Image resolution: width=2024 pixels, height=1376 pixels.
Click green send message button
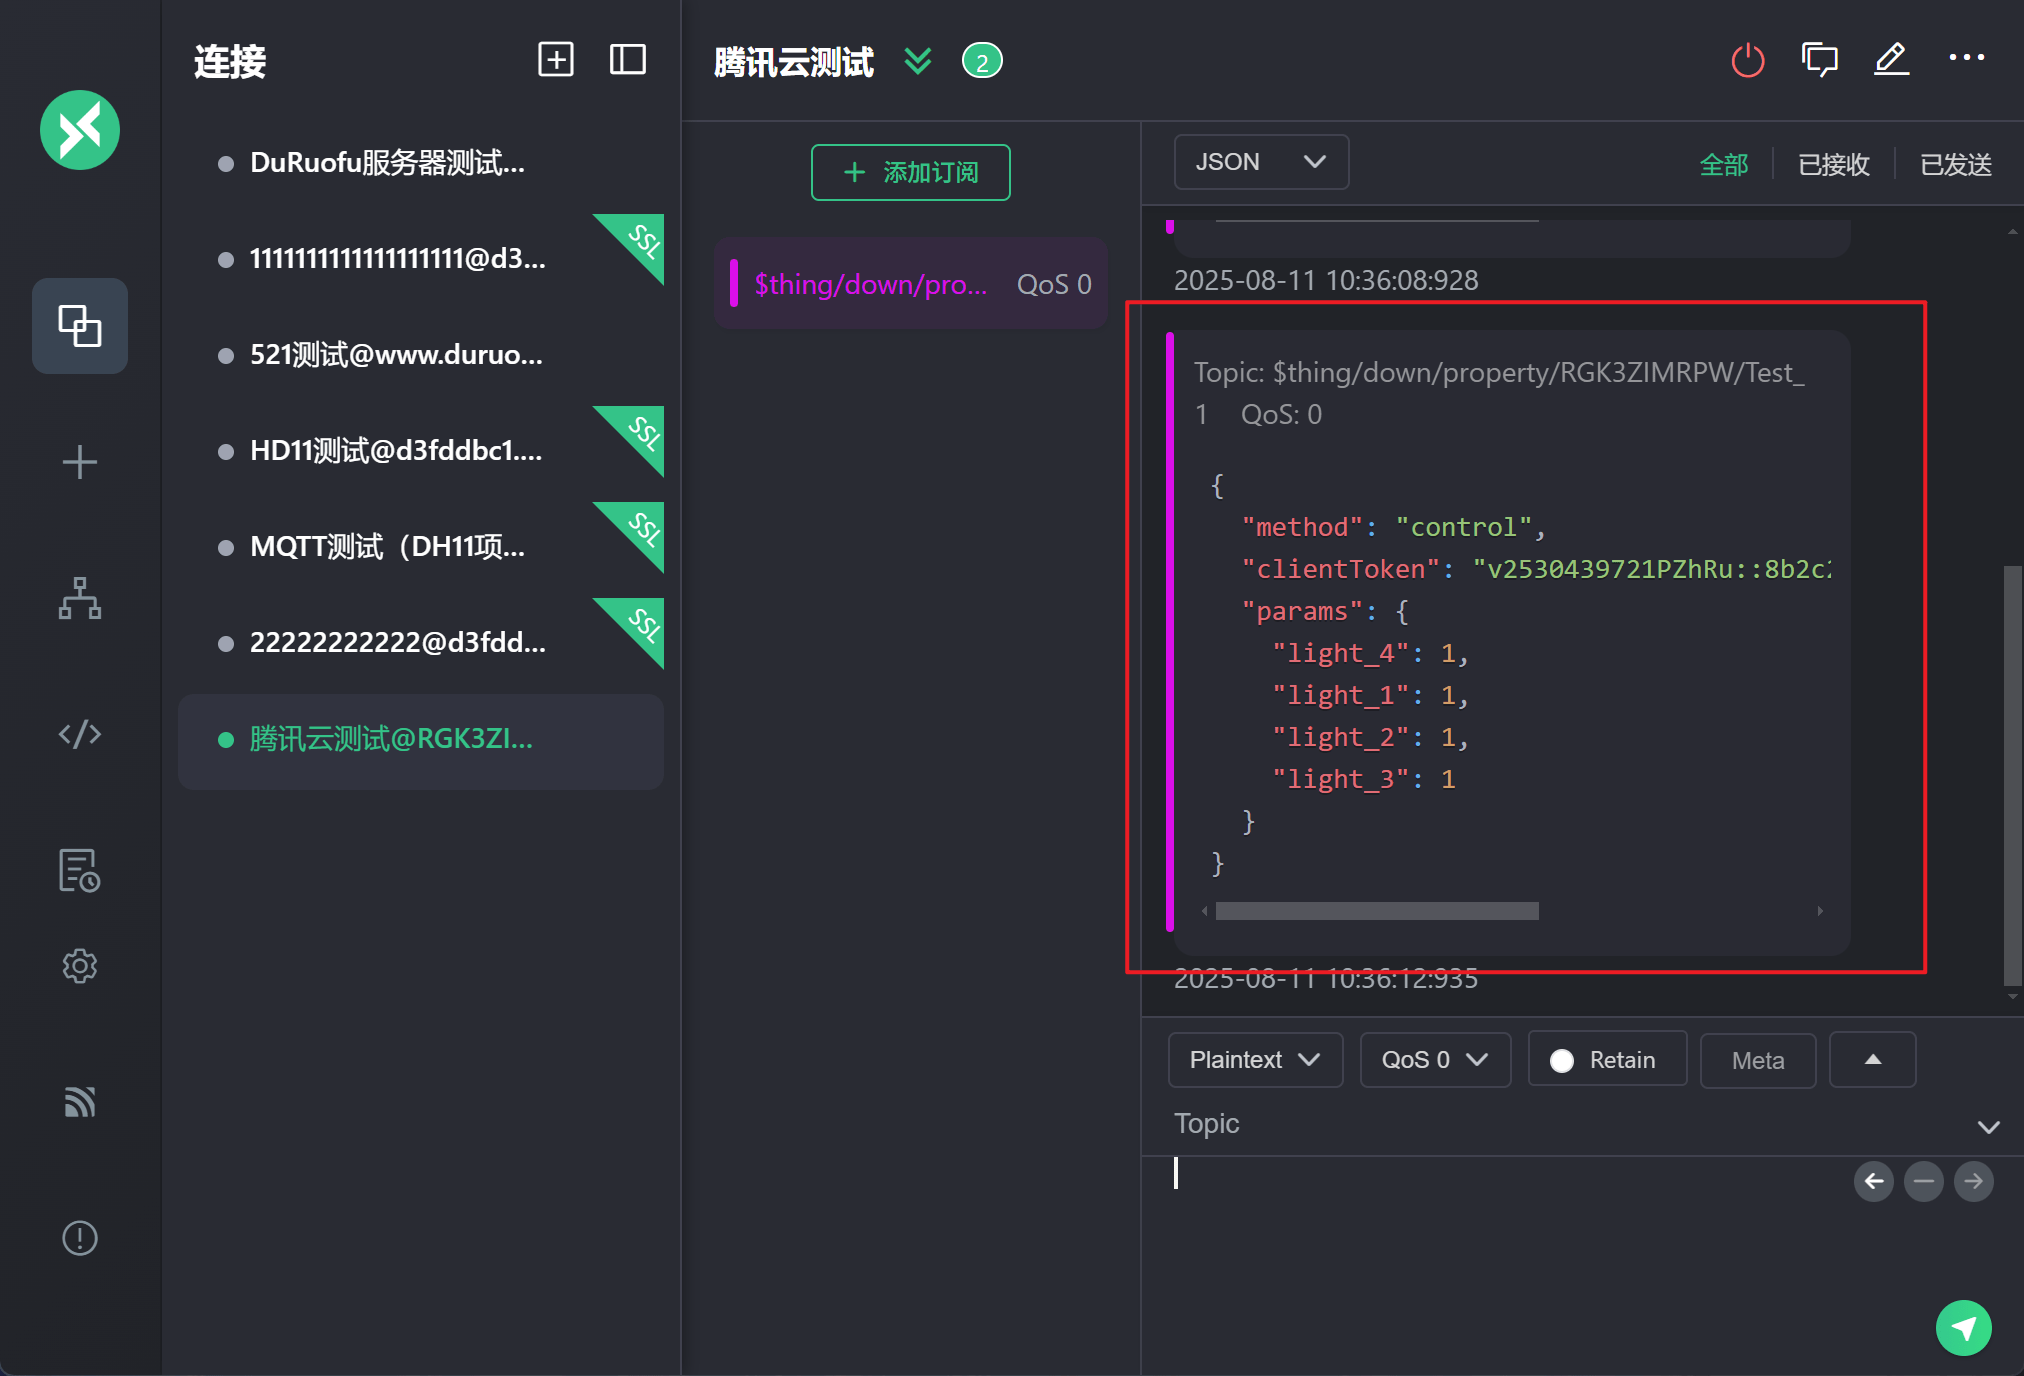click(1963, 1327)
